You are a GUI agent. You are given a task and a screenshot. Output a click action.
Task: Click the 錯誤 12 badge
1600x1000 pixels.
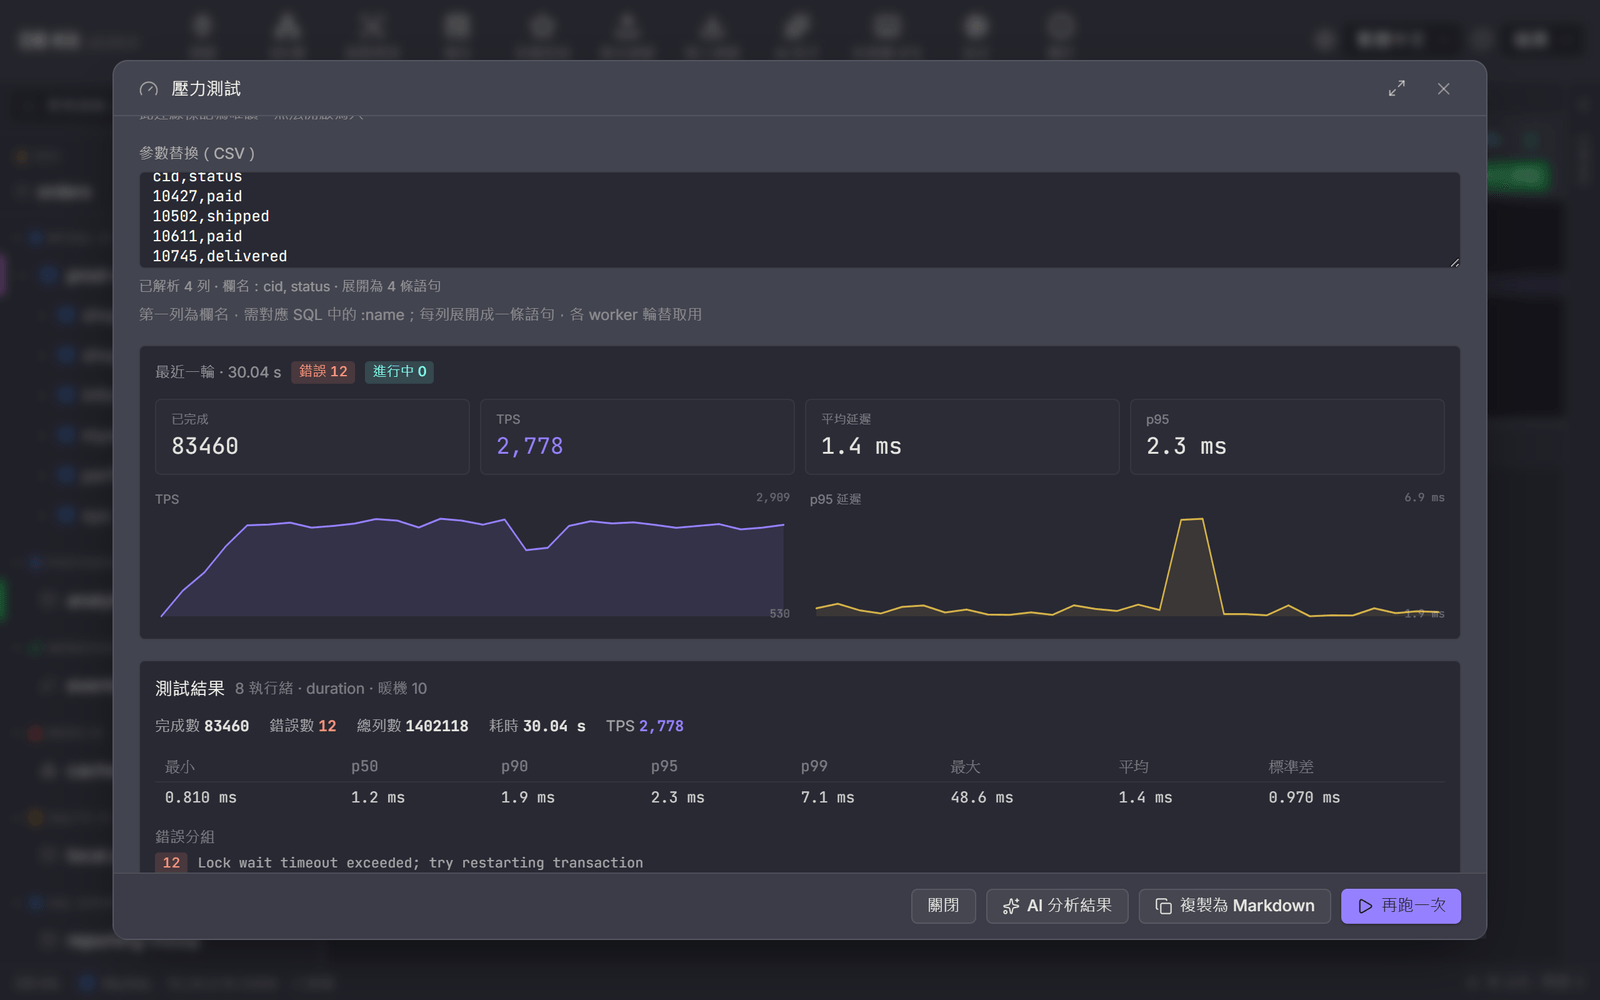coord(323,372)
